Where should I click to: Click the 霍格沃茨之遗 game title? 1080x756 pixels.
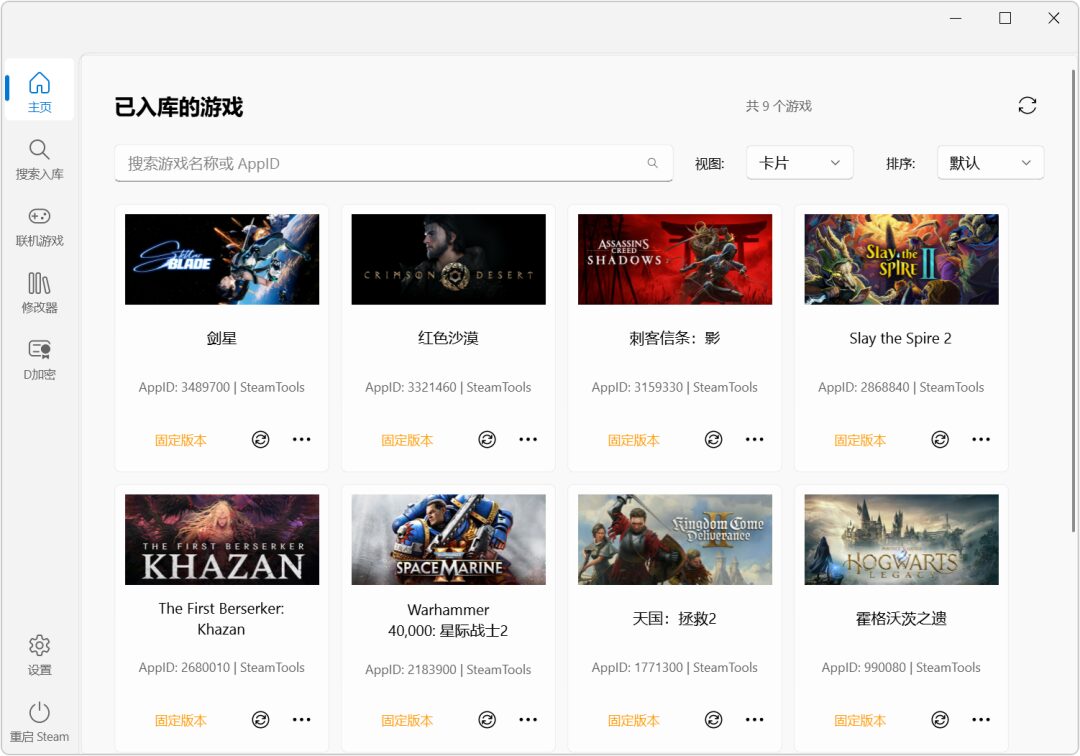(x=902, y=618)
